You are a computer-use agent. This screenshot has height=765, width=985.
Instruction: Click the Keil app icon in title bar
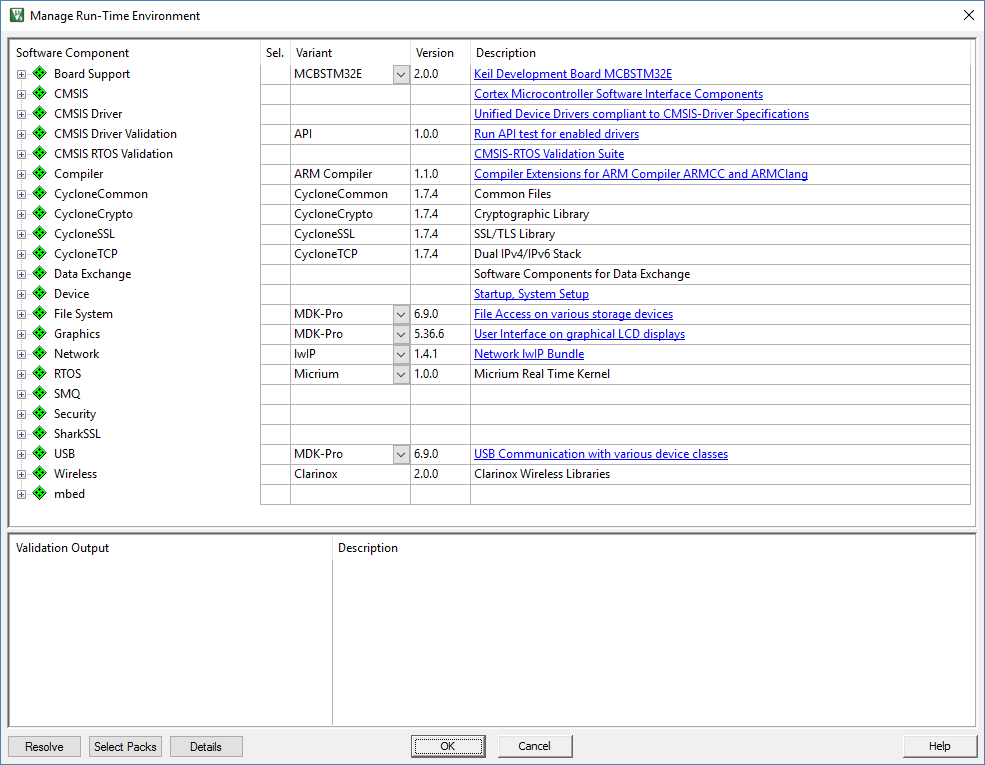(17, 15)
